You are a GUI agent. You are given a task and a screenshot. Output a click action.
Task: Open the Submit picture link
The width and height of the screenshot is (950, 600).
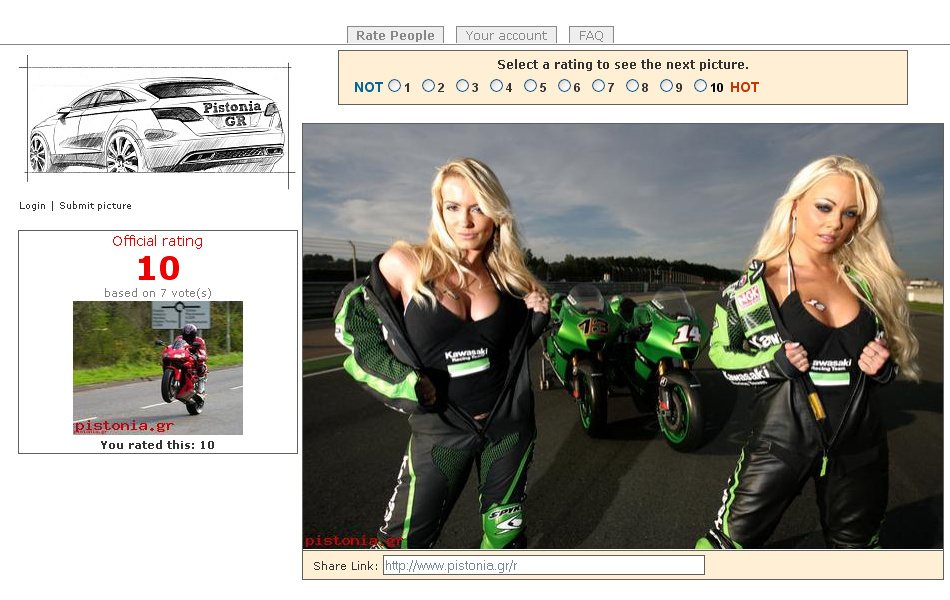pyautogui.click(x=95, y=206)
